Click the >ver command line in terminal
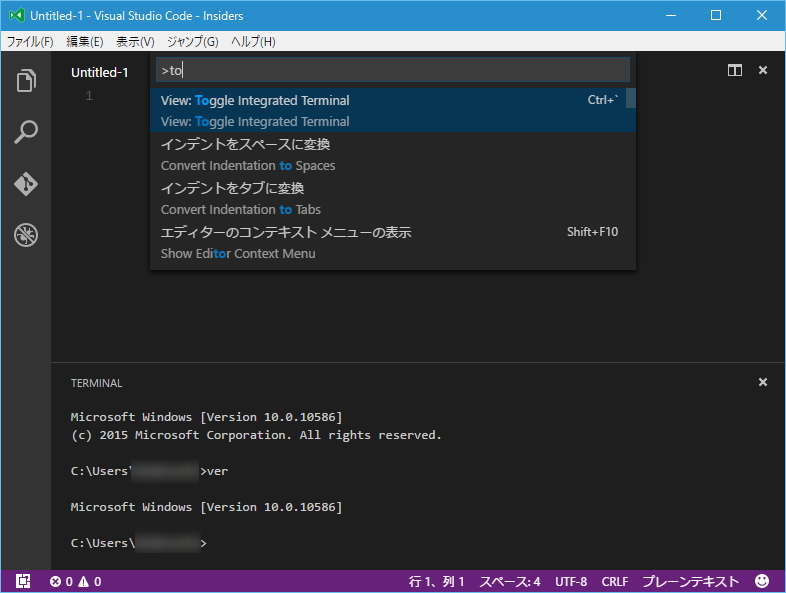This screenshot has width=786, height=593. click(149, 471)
